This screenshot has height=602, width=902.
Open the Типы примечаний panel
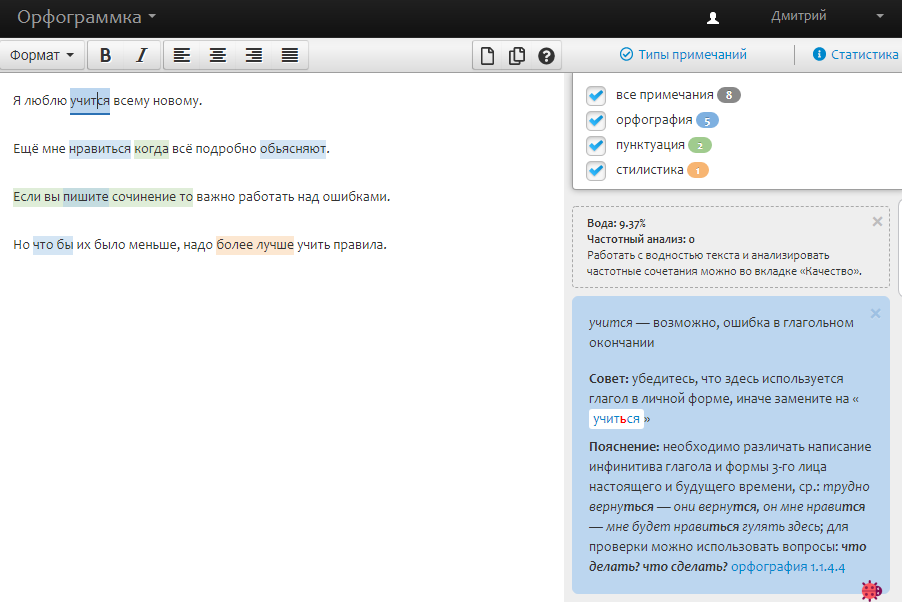pyautogui.click(x=683, y=55)
